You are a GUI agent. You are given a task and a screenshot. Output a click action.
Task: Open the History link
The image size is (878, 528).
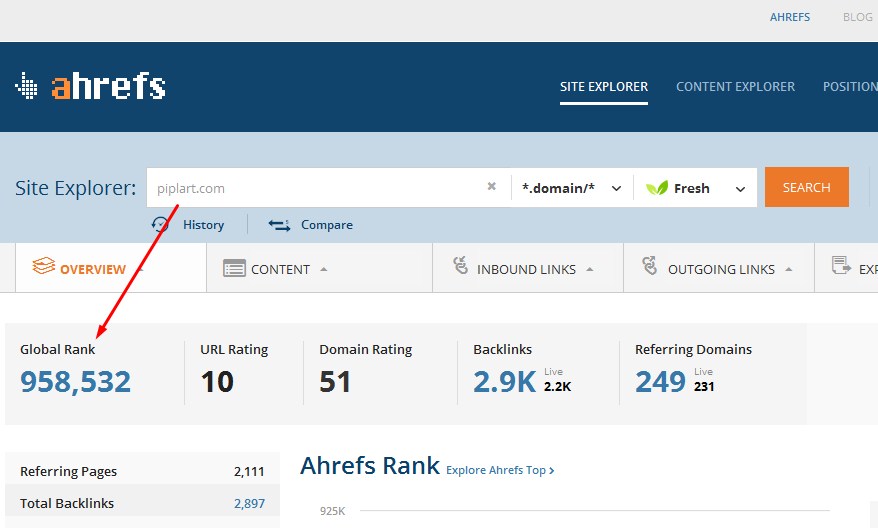[x=203, y=225]
